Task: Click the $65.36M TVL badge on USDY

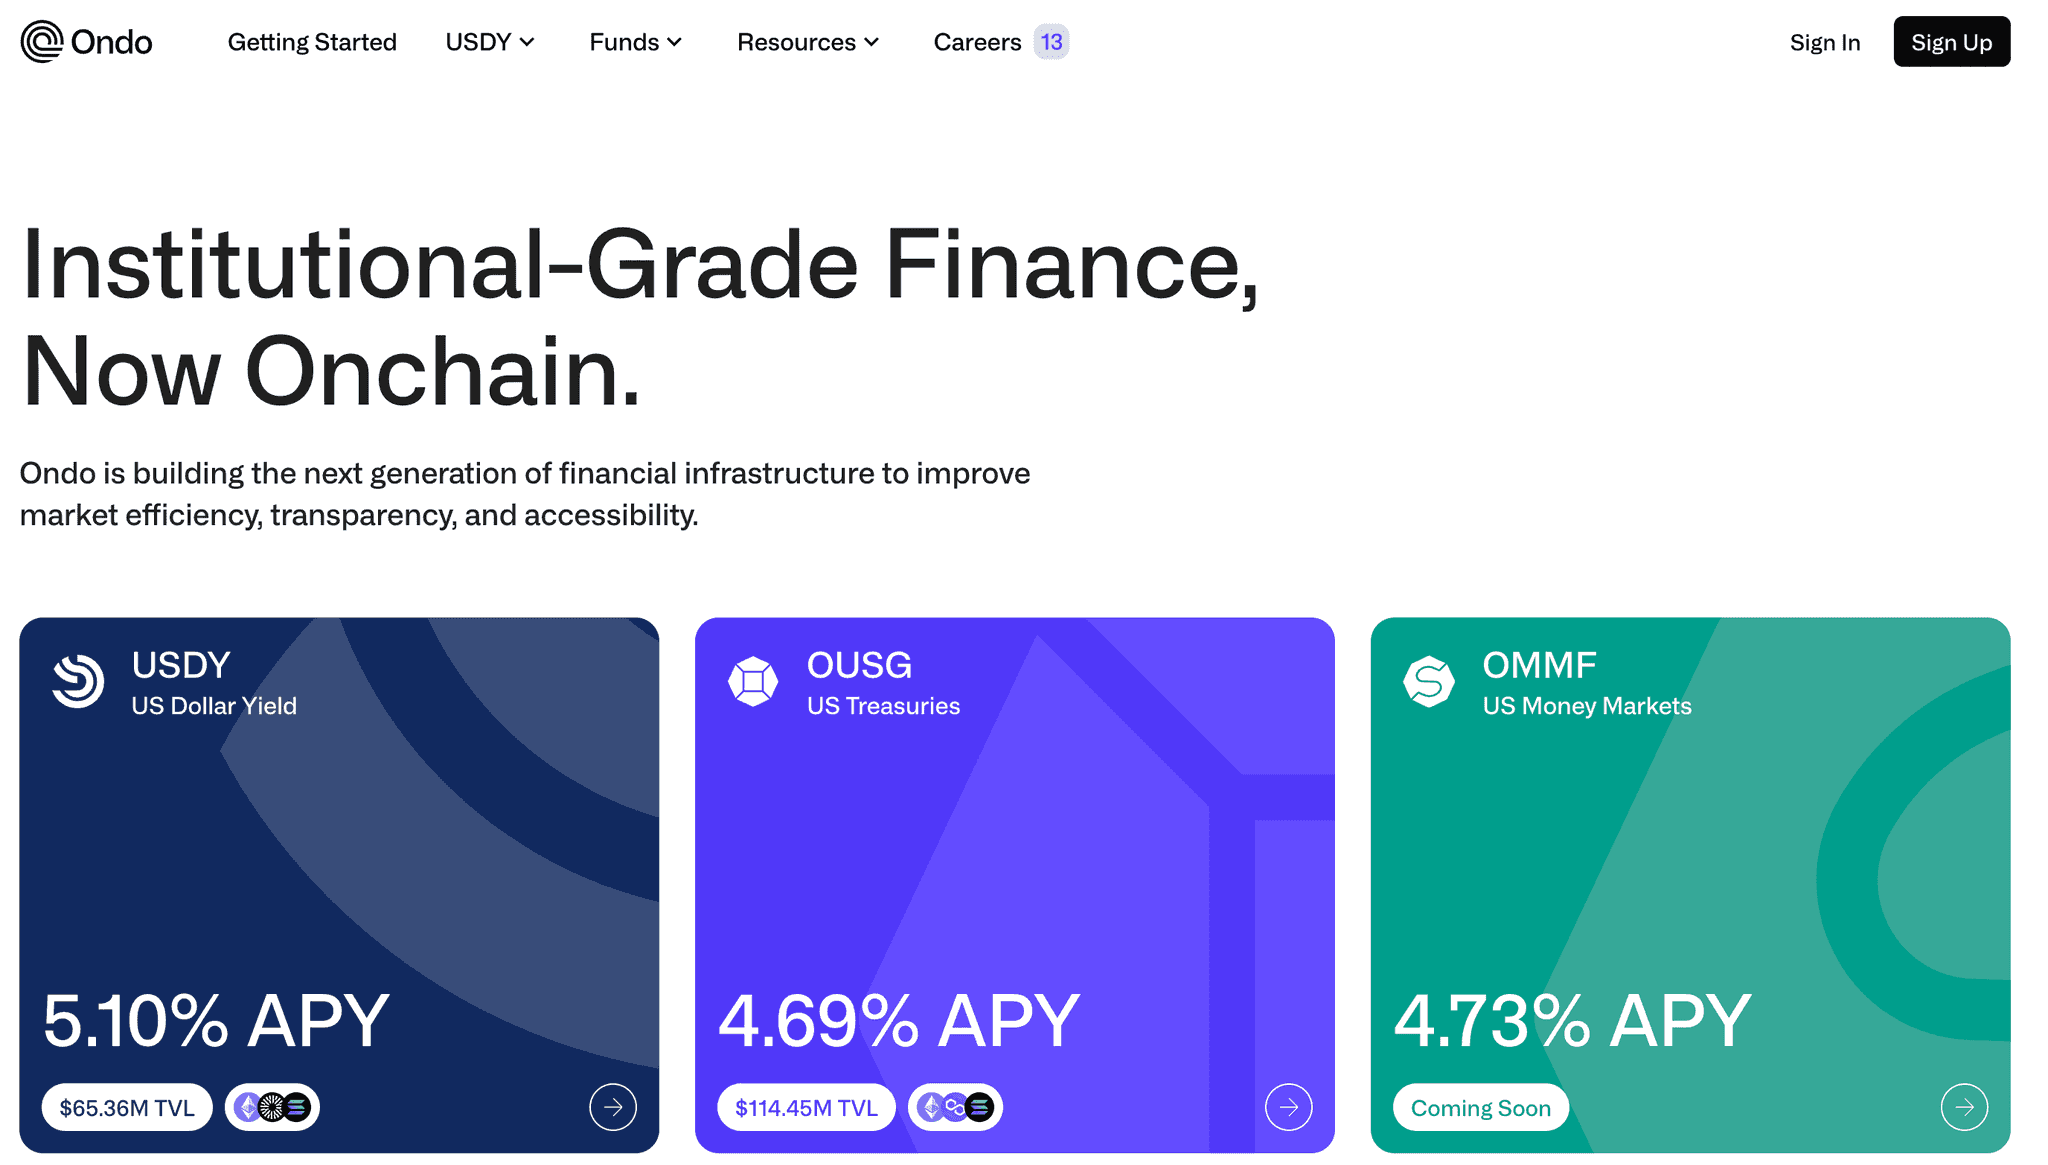Action: click(126, 1107)
